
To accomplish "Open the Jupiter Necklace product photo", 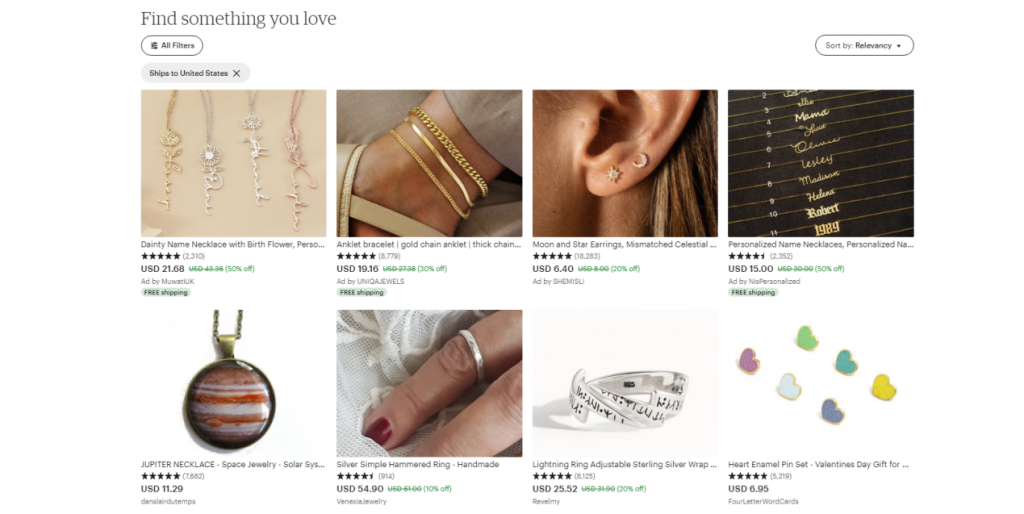I will tap(233, 383).
